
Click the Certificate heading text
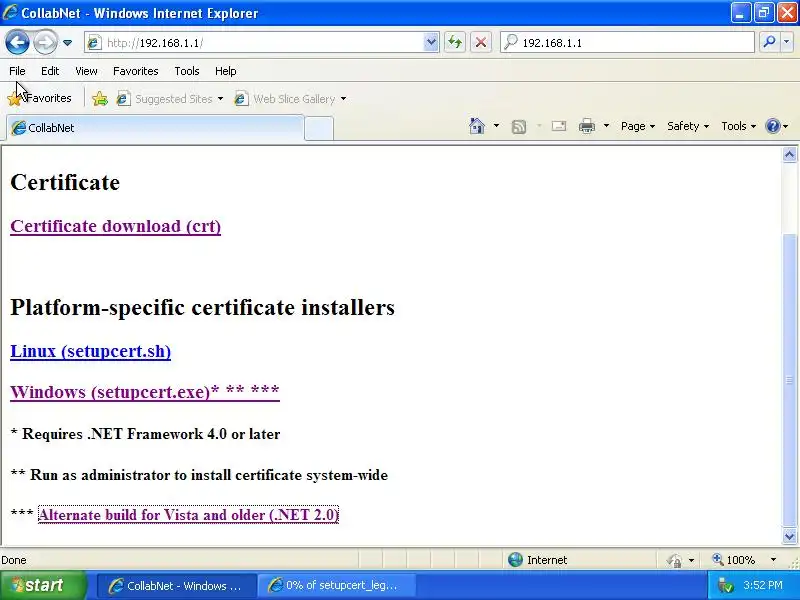pyautogui.click(x=65, y=182)
